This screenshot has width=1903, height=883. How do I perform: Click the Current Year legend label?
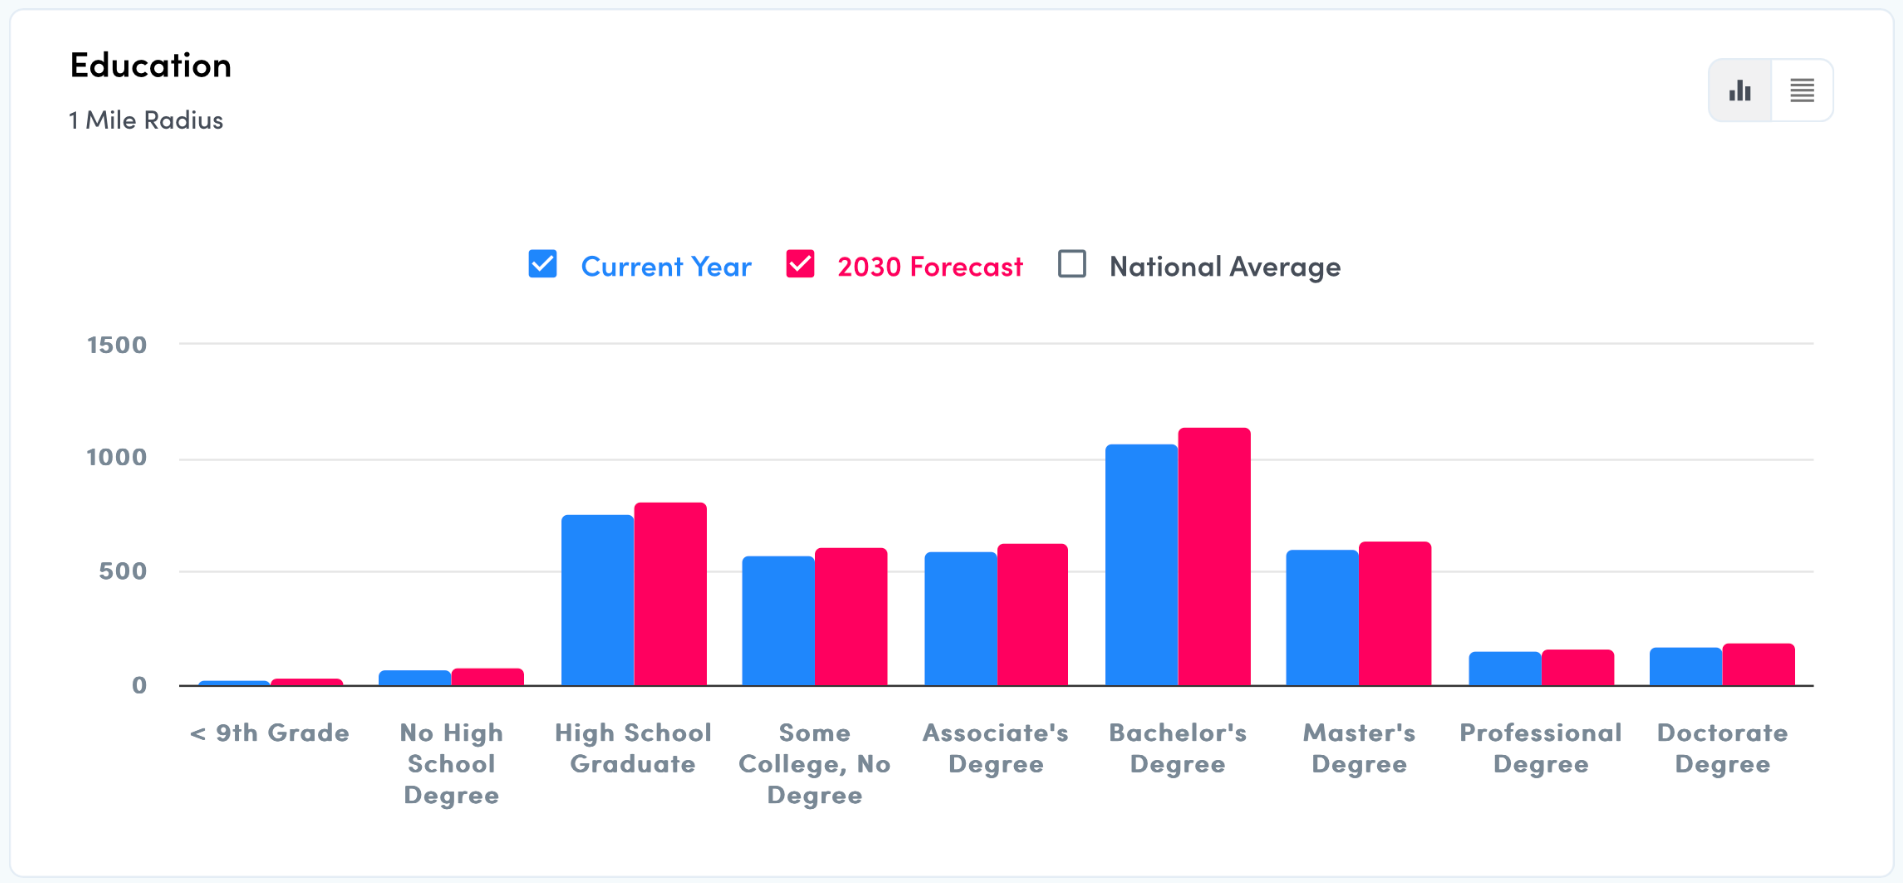click(x=666, y=267)
